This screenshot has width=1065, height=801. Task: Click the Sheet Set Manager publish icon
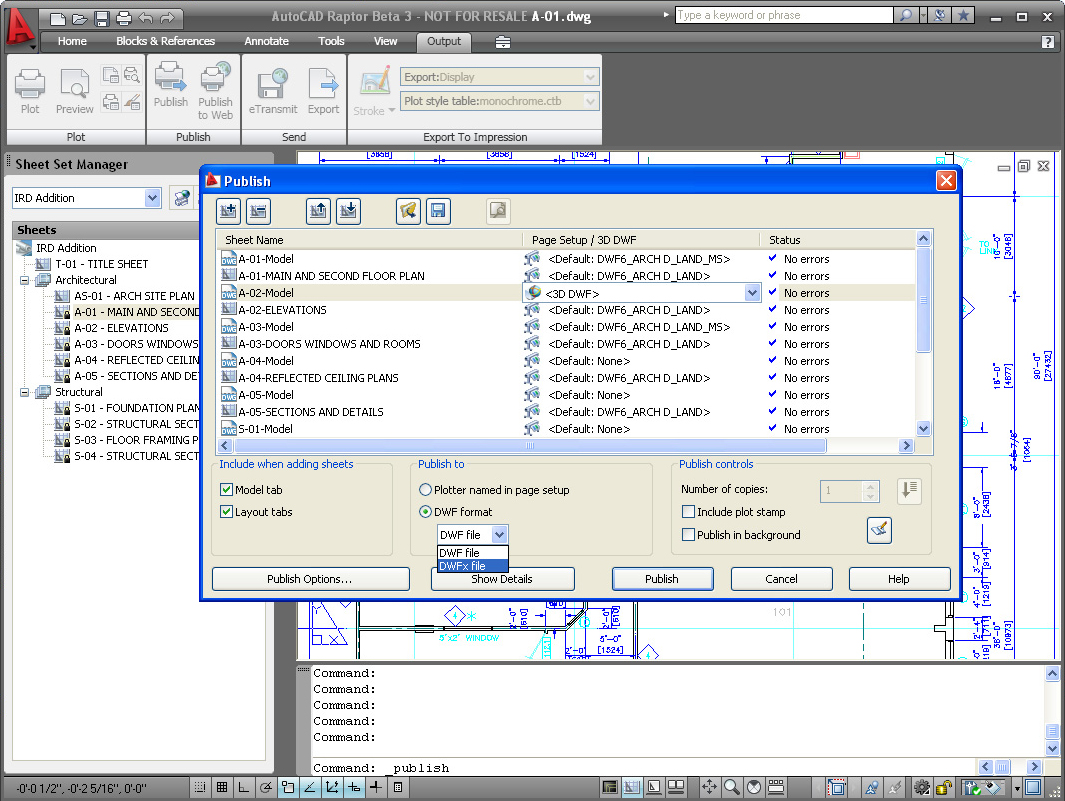tap(182, 198)
